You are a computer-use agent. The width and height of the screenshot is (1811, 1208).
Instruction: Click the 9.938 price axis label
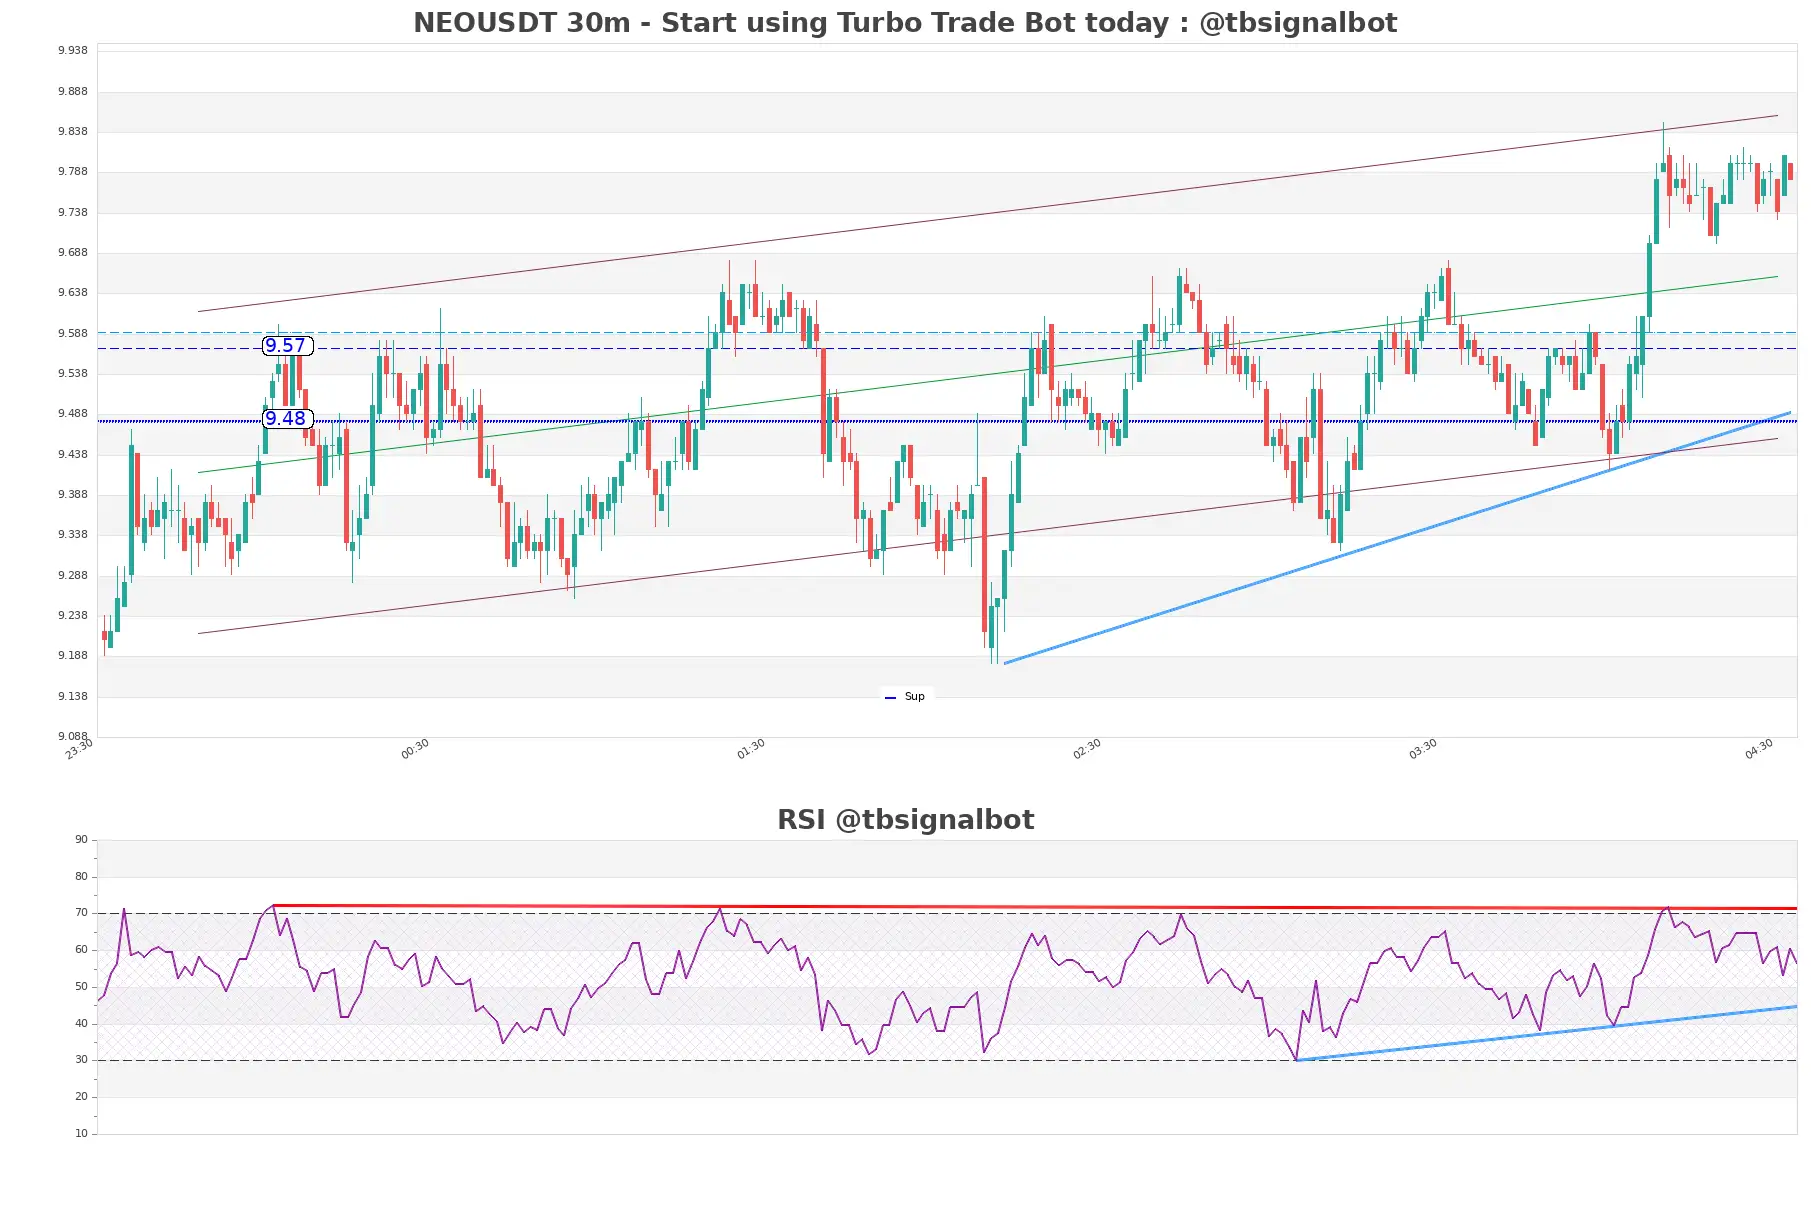73,51
